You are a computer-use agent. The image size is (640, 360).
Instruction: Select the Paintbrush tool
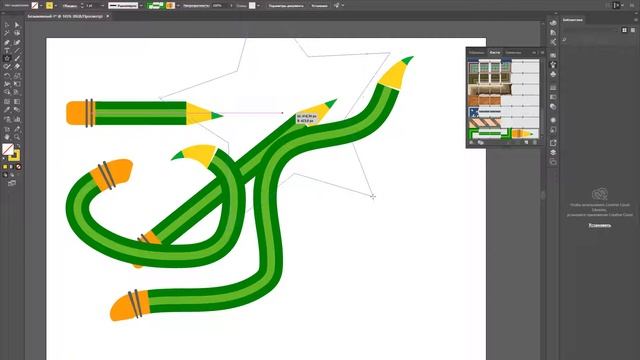pos(17,59)
